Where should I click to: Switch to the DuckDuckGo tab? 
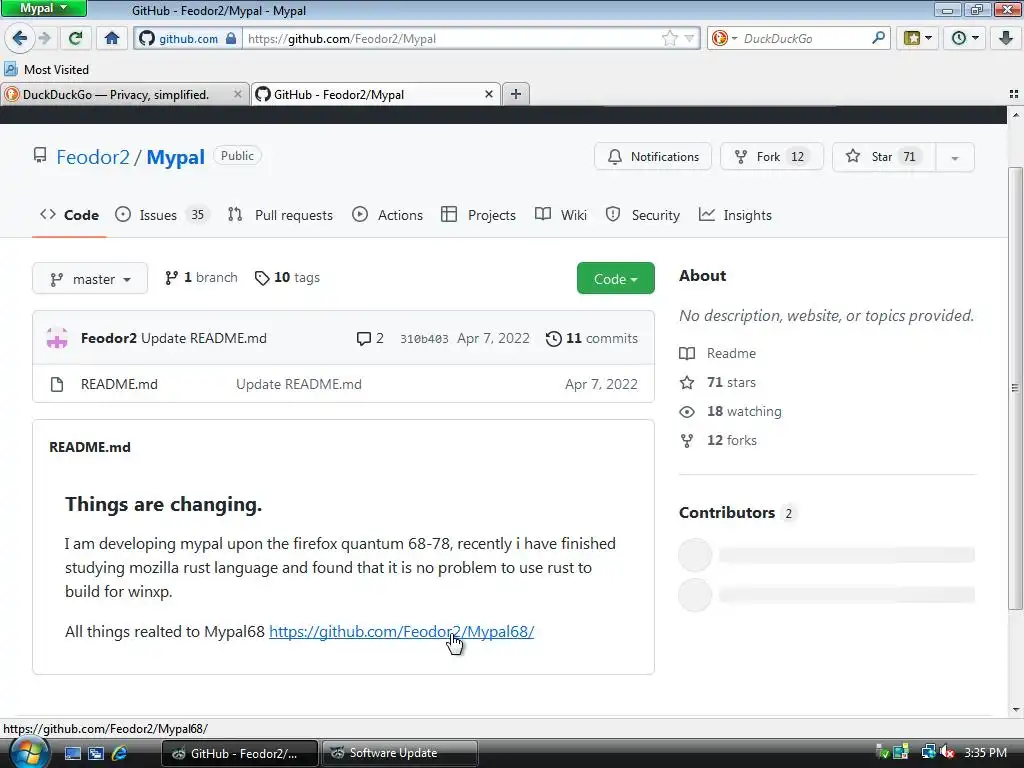click(116, 95)
